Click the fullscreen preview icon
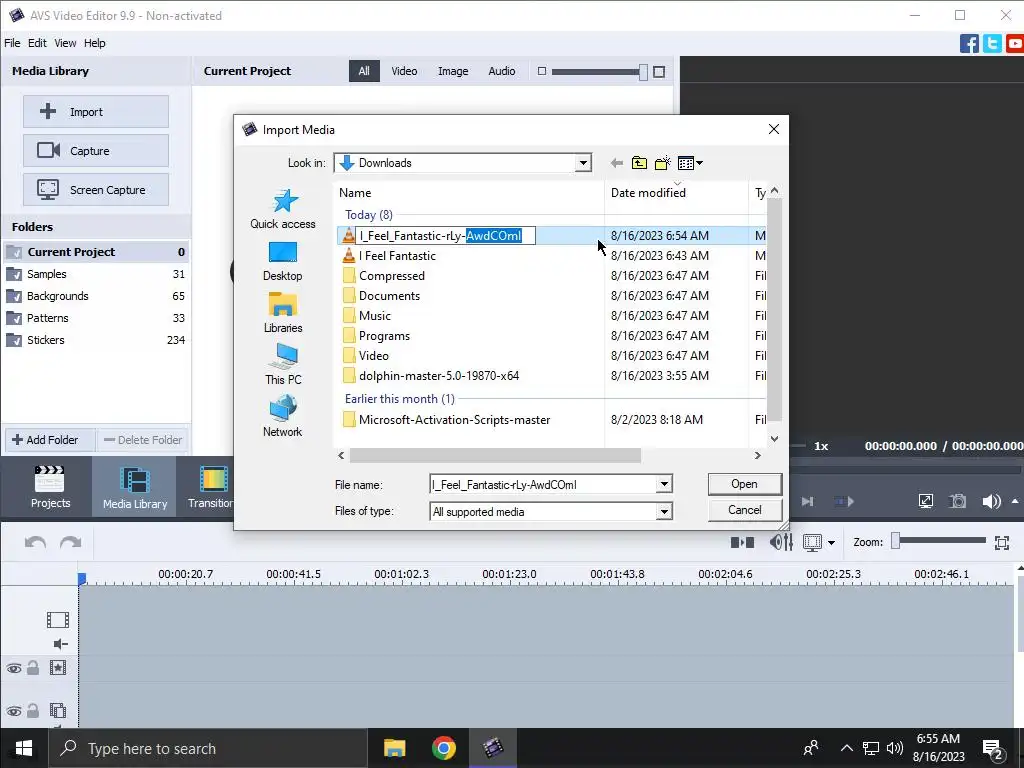 (x=925, y=502)
